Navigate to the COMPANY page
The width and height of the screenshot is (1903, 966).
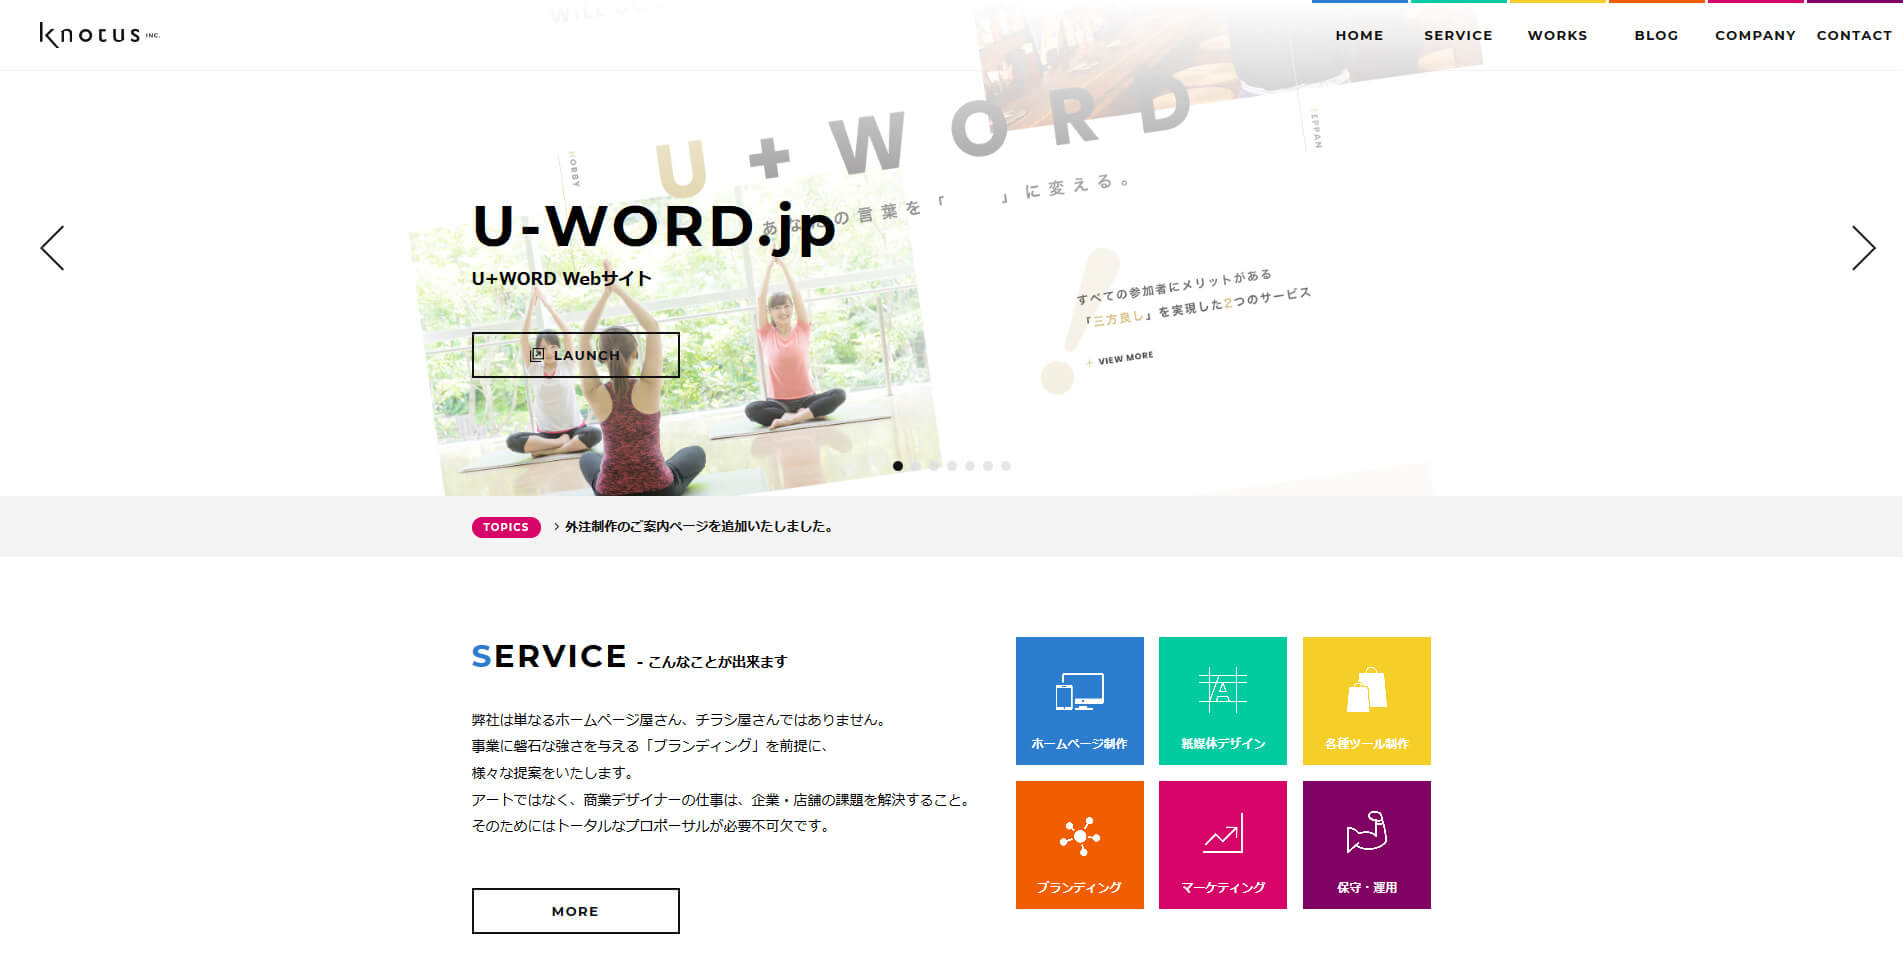[1755, 35]
